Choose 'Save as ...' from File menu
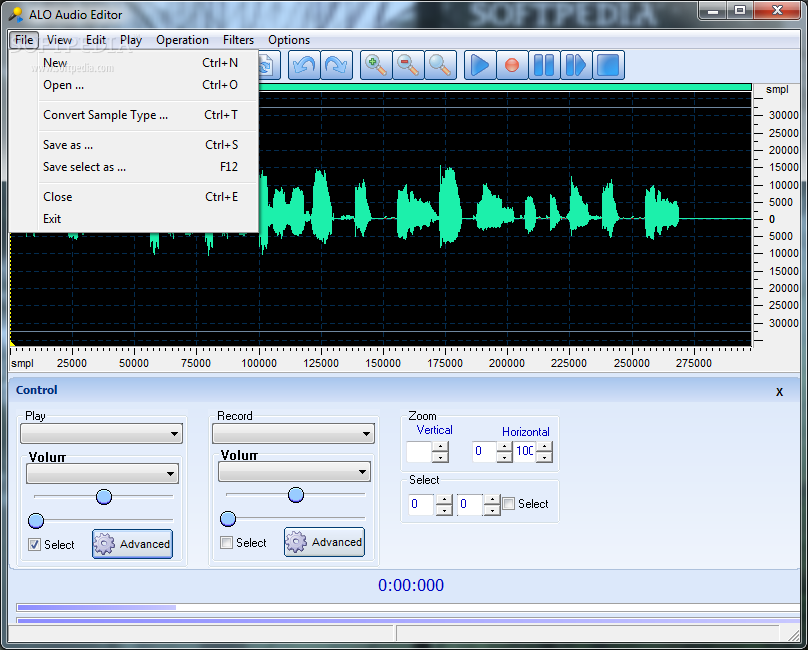 tap(68, 145)
